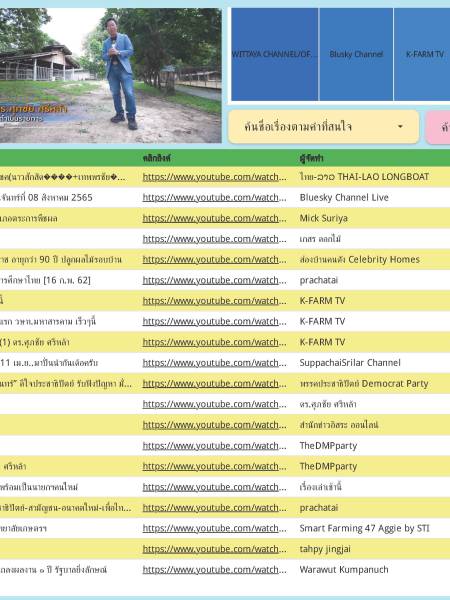Click the producer column header

[311, 158]
